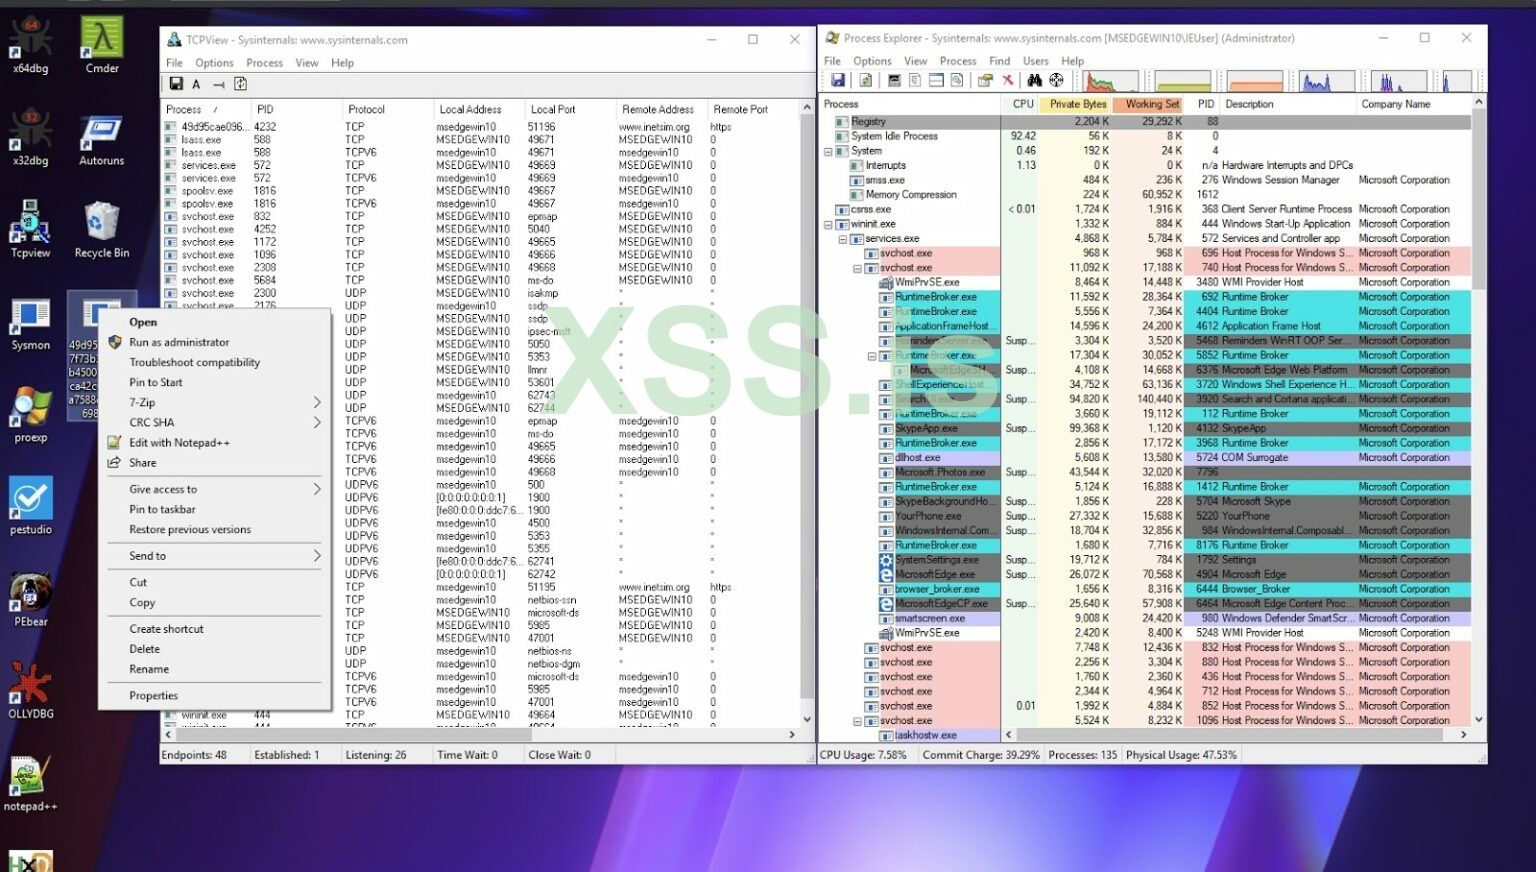The height and width of the screenshot is (872, 1536).
Task: Collapse the wininit.exe tree node
Action: pos(828,224)
